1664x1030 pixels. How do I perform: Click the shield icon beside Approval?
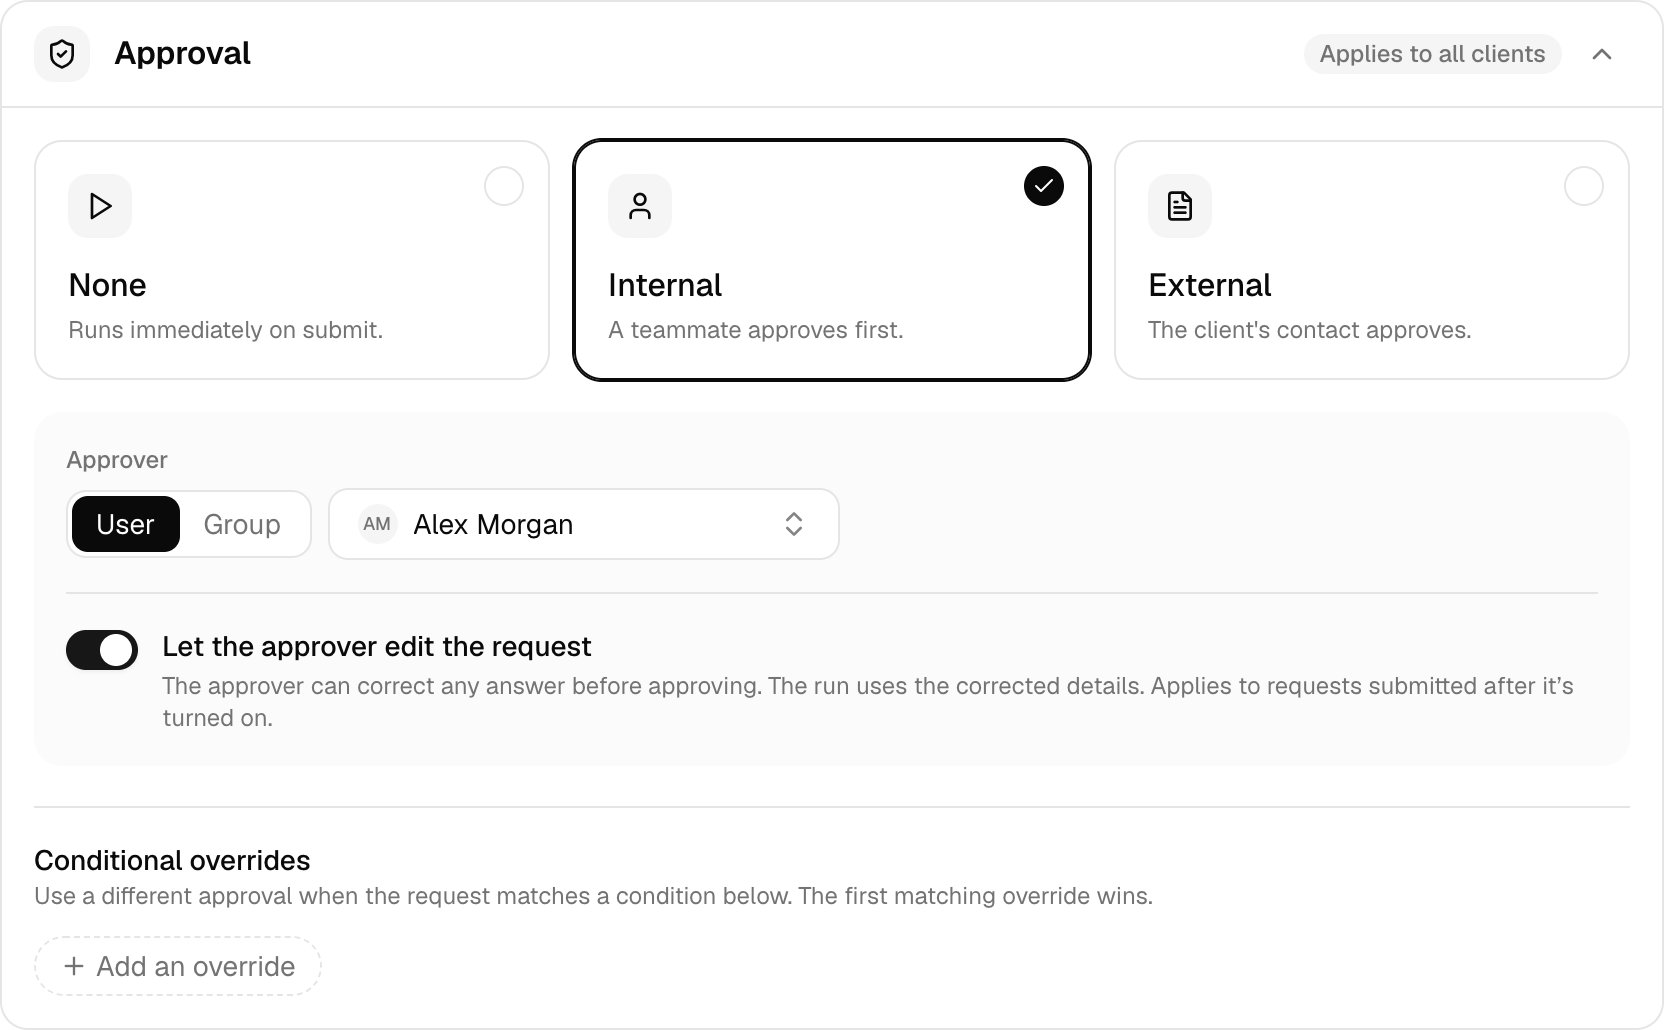pyautogui.click(x=62, y=54)
